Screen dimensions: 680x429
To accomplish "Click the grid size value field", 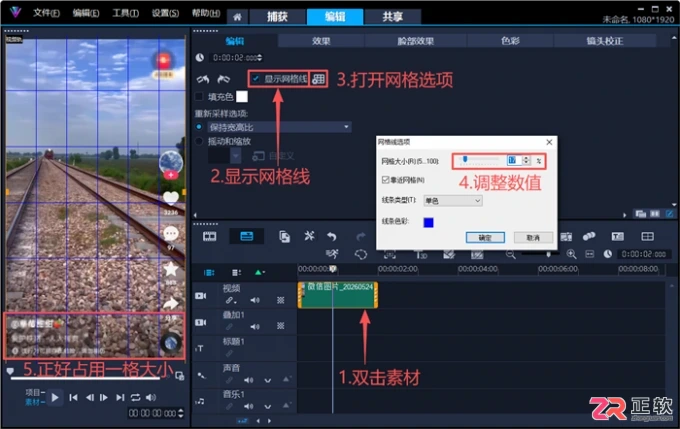I will 513,160.
